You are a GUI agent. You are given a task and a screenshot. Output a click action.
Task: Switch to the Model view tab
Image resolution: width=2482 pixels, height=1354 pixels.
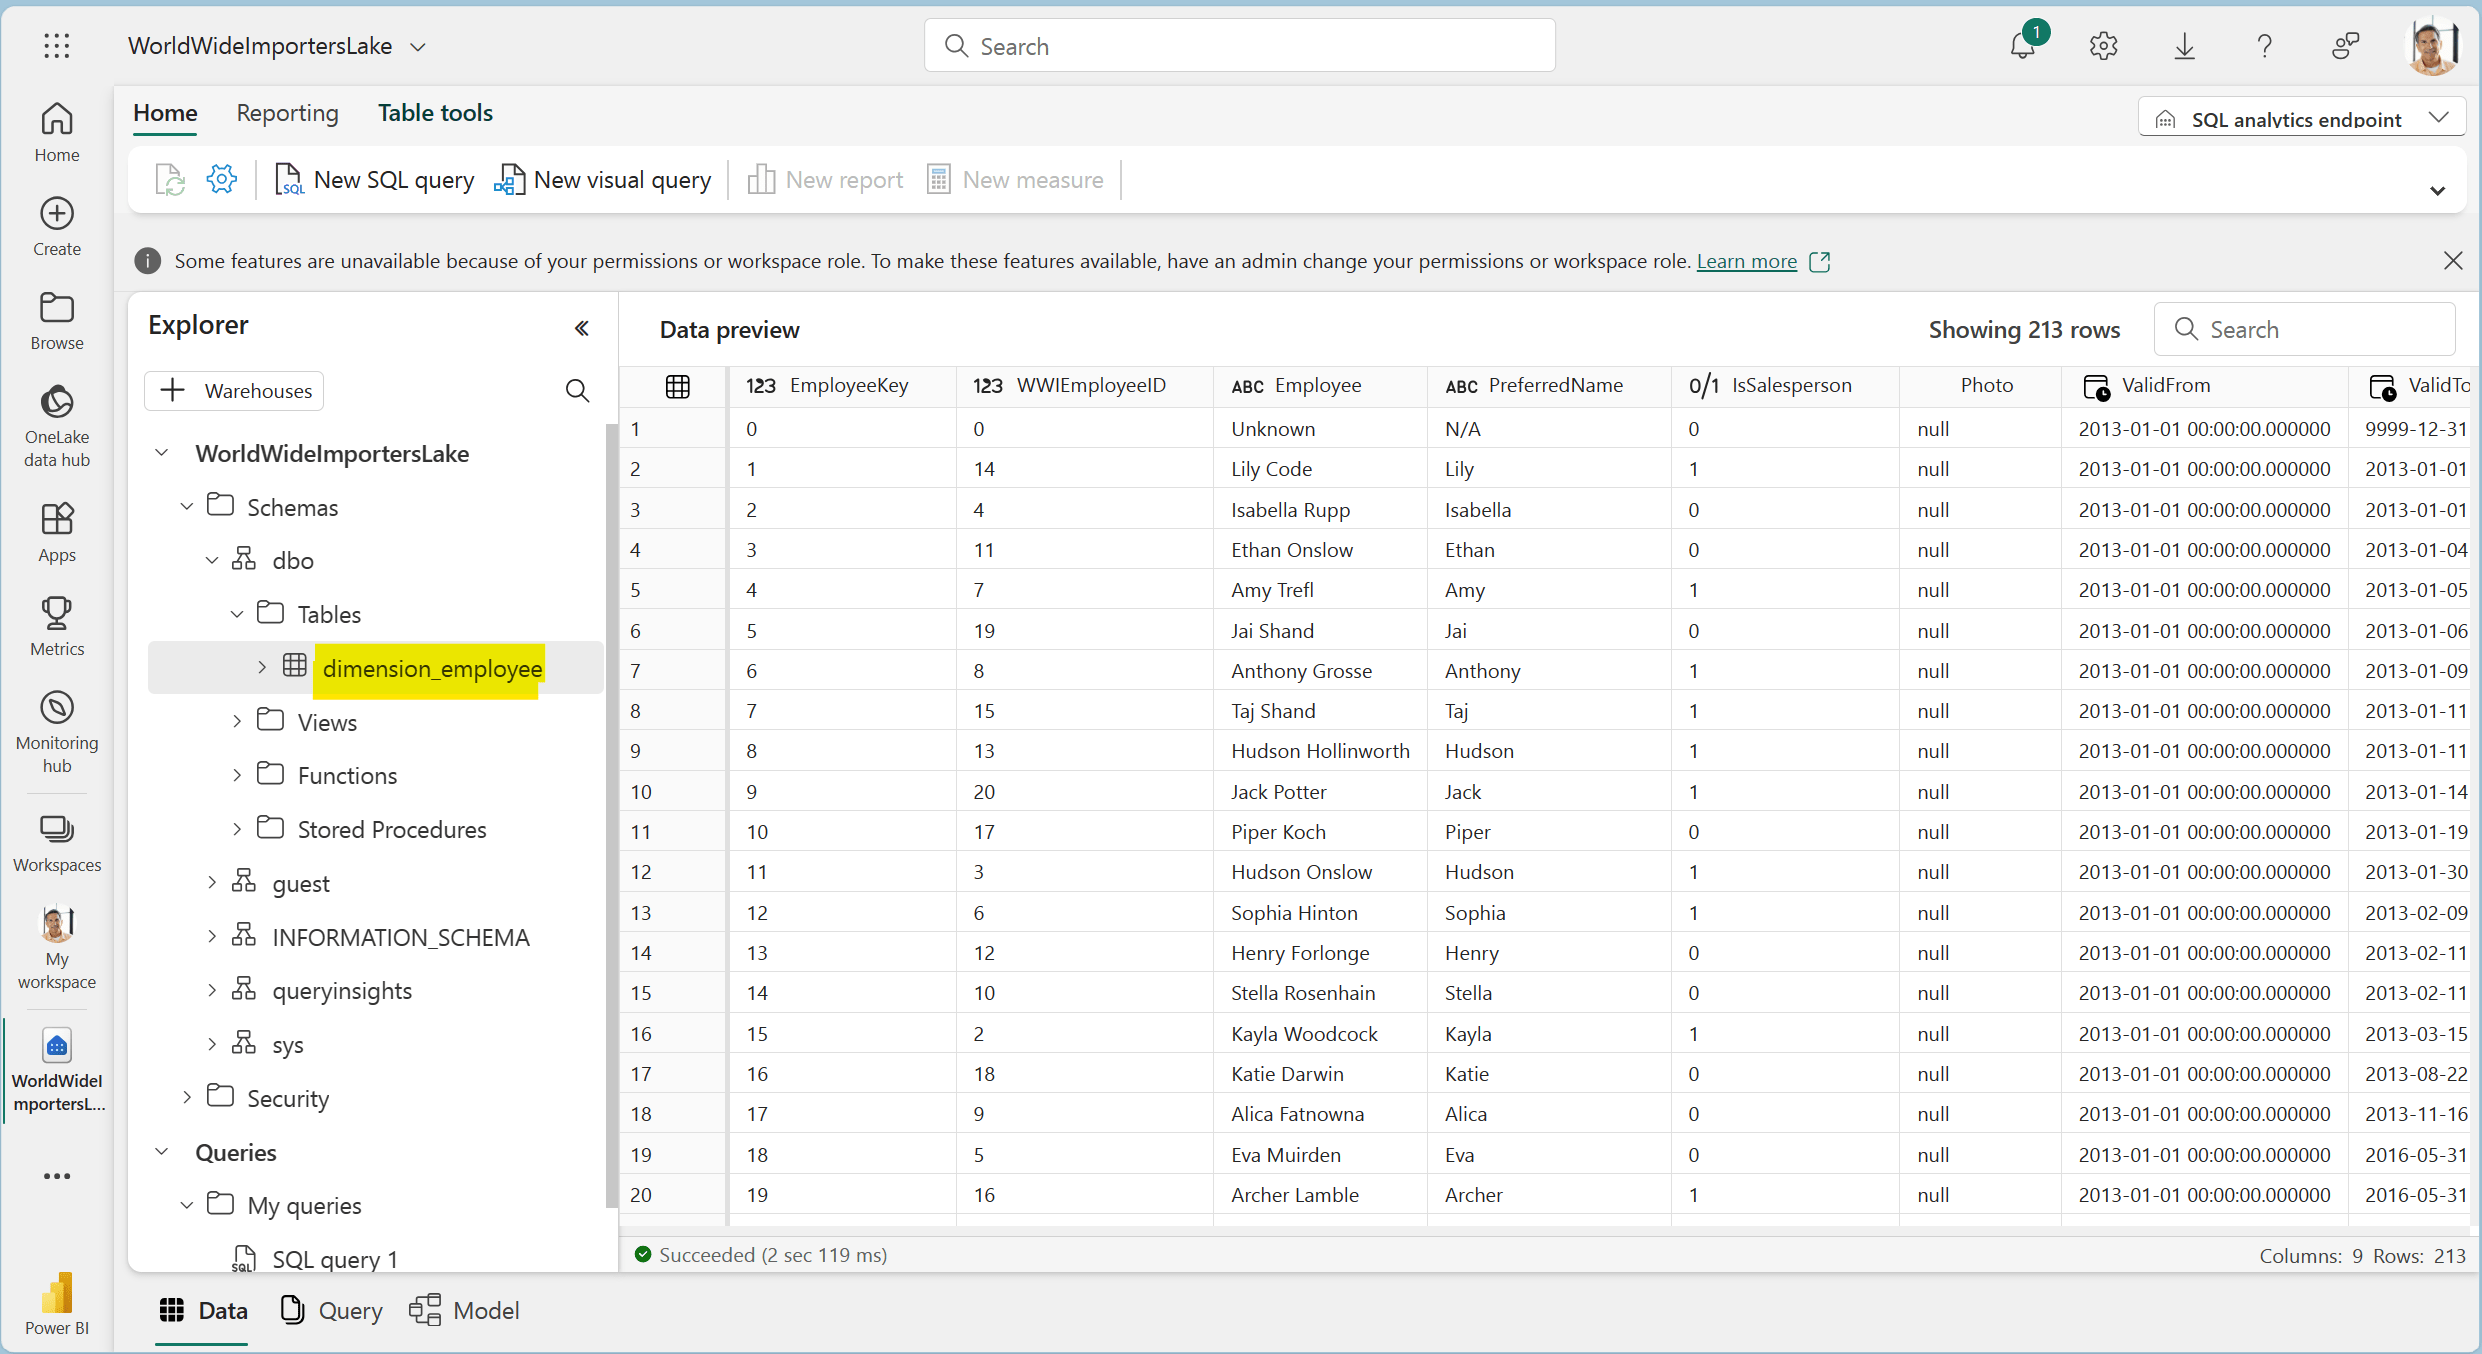click(465, 1310)
